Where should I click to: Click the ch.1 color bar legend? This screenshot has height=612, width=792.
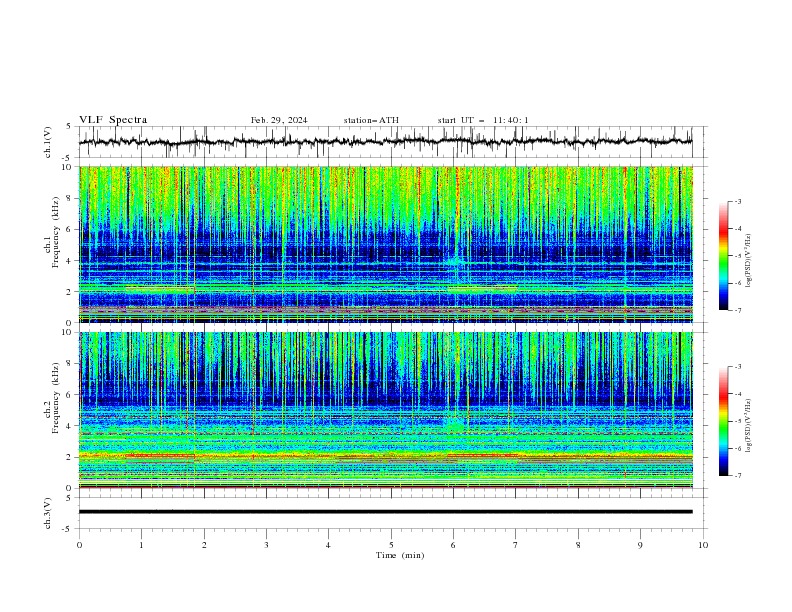tap(723, 256)
